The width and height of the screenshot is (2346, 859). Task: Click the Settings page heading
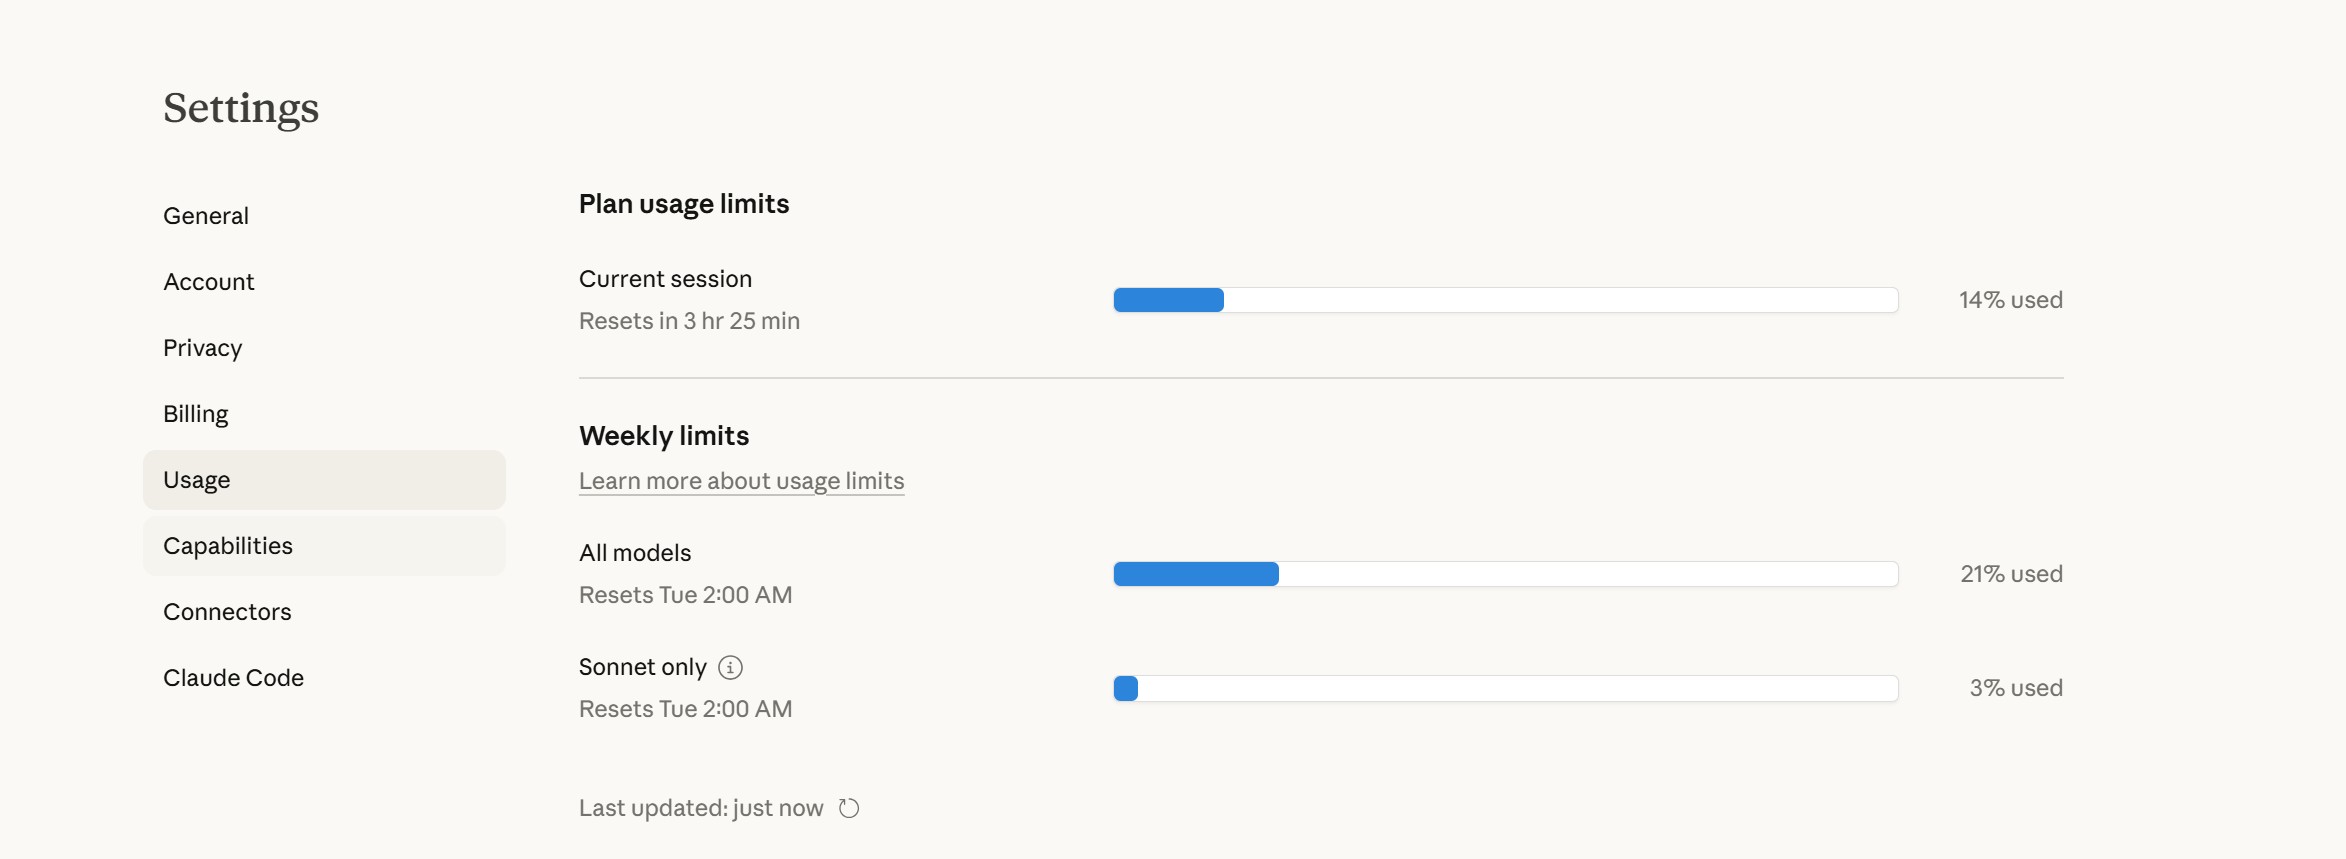tap(241, 108)
